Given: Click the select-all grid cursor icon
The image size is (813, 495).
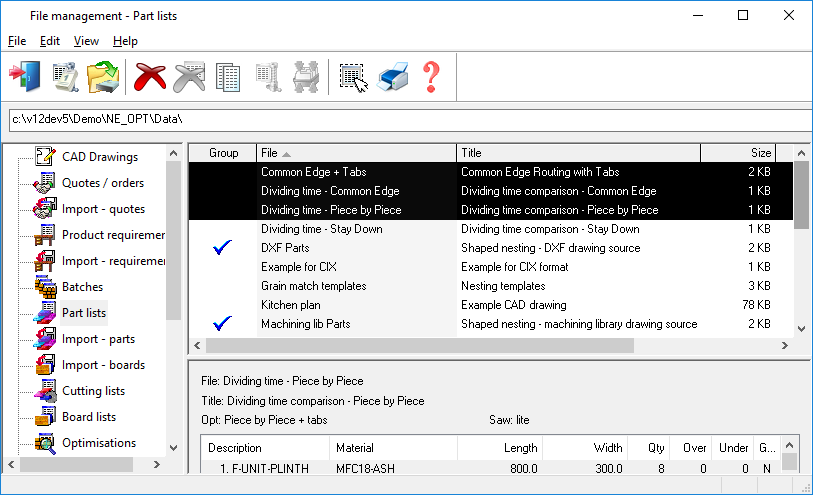Looking at the screenshot, I should pos(354,78).
